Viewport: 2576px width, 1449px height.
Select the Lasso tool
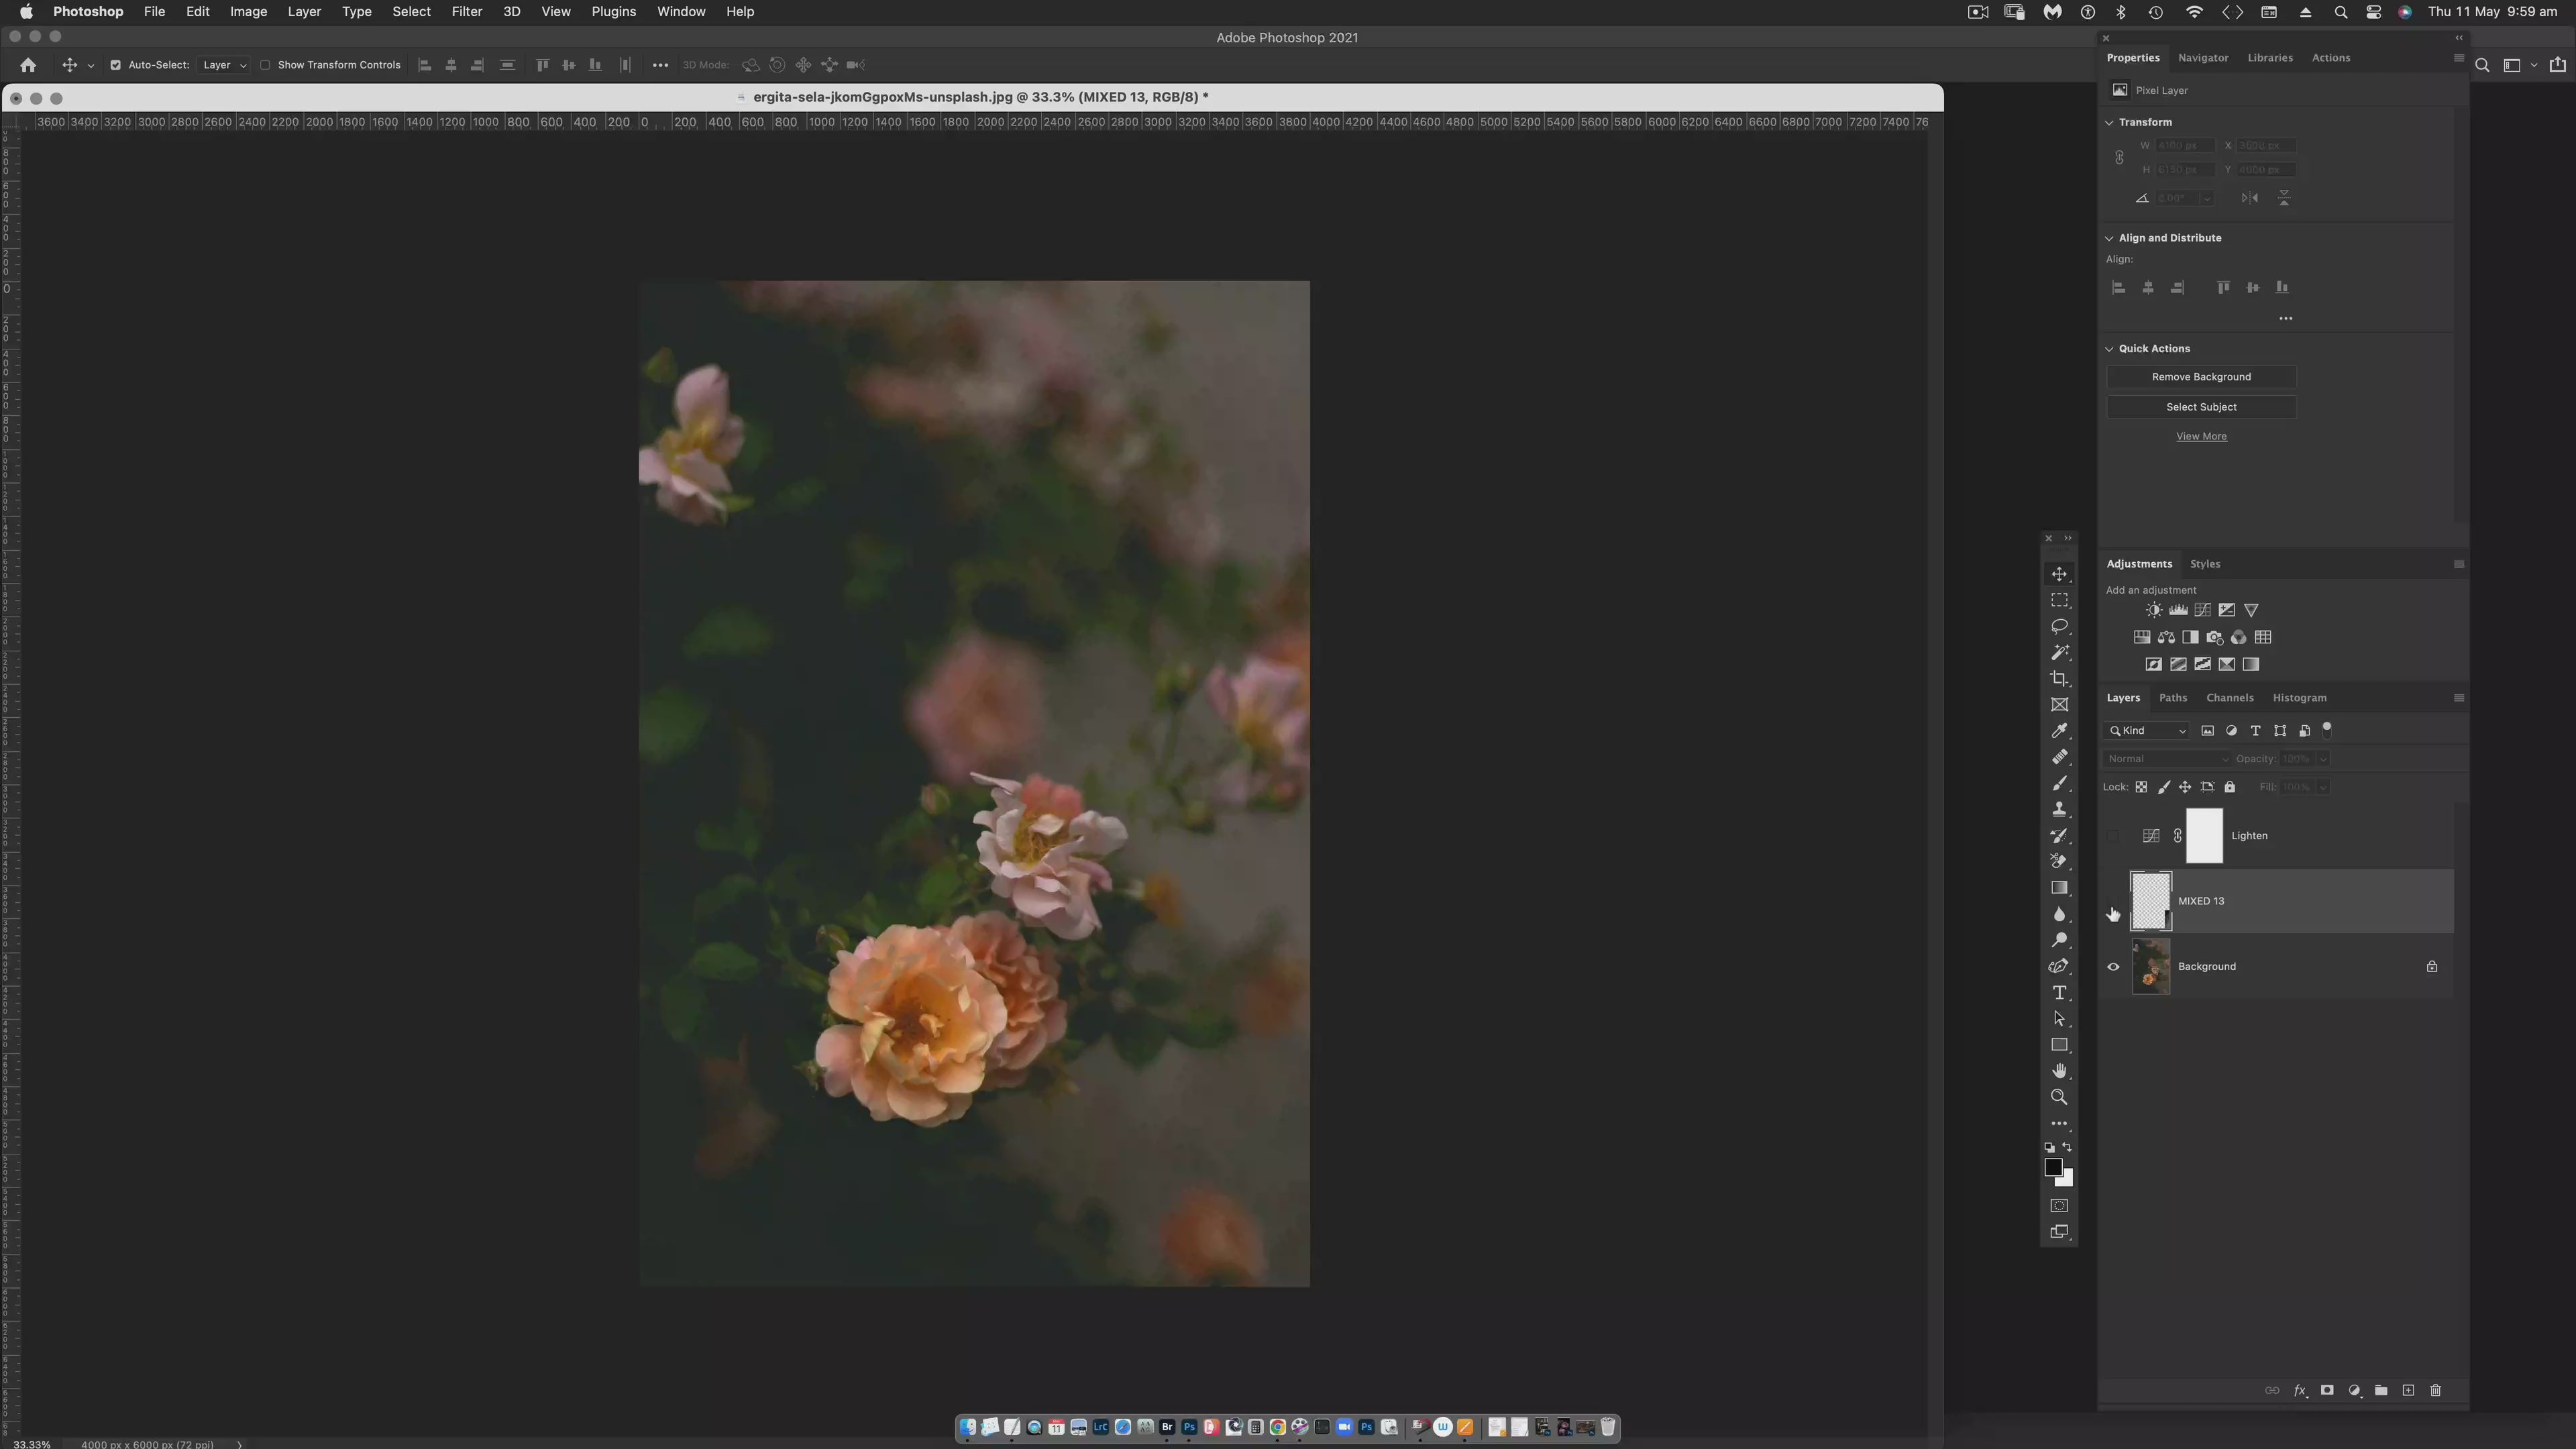2059,626
